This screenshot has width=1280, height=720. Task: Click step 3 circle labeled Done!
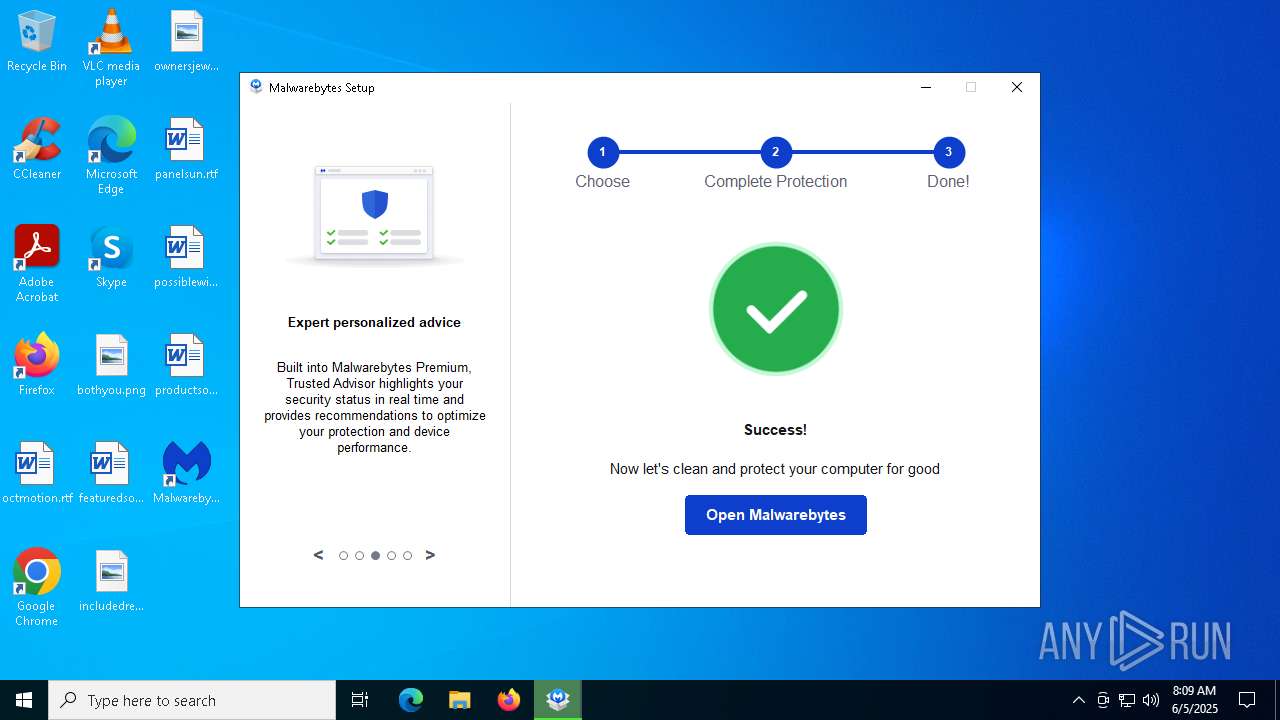coord(948,152)
